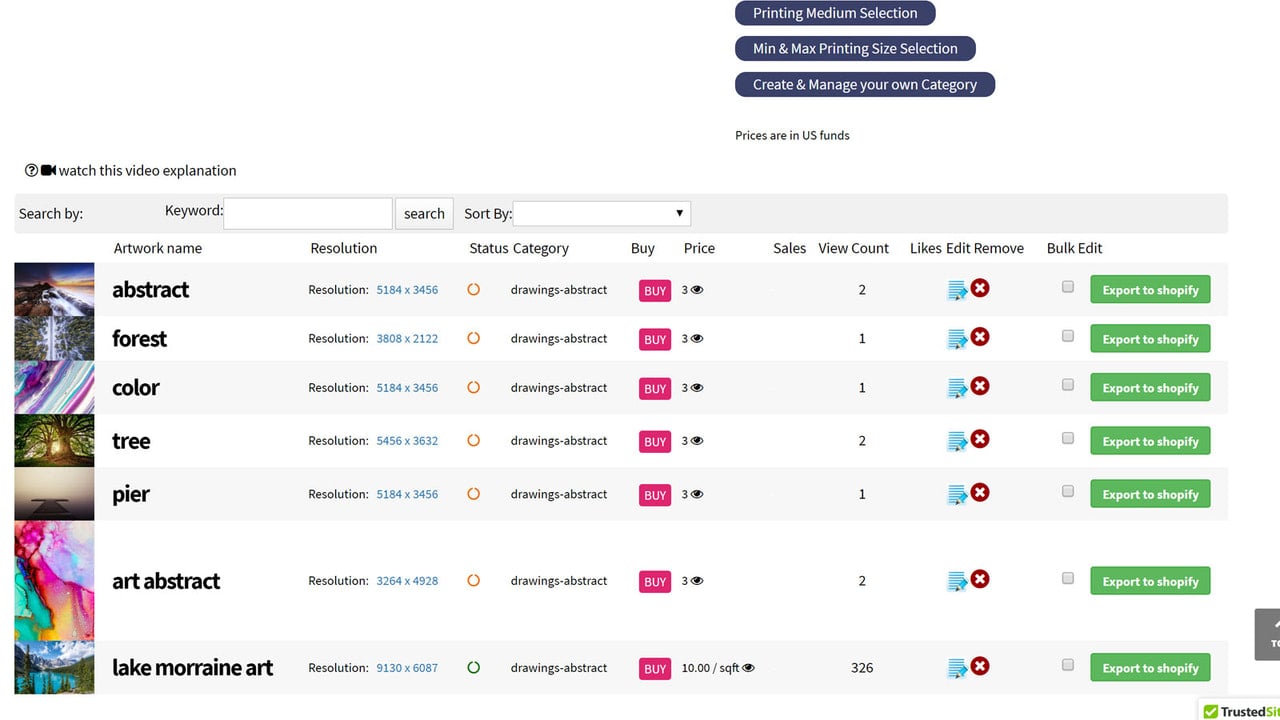Open the watch this video explanation link
Screen dimensions: 1280x720
click(148, 170)
